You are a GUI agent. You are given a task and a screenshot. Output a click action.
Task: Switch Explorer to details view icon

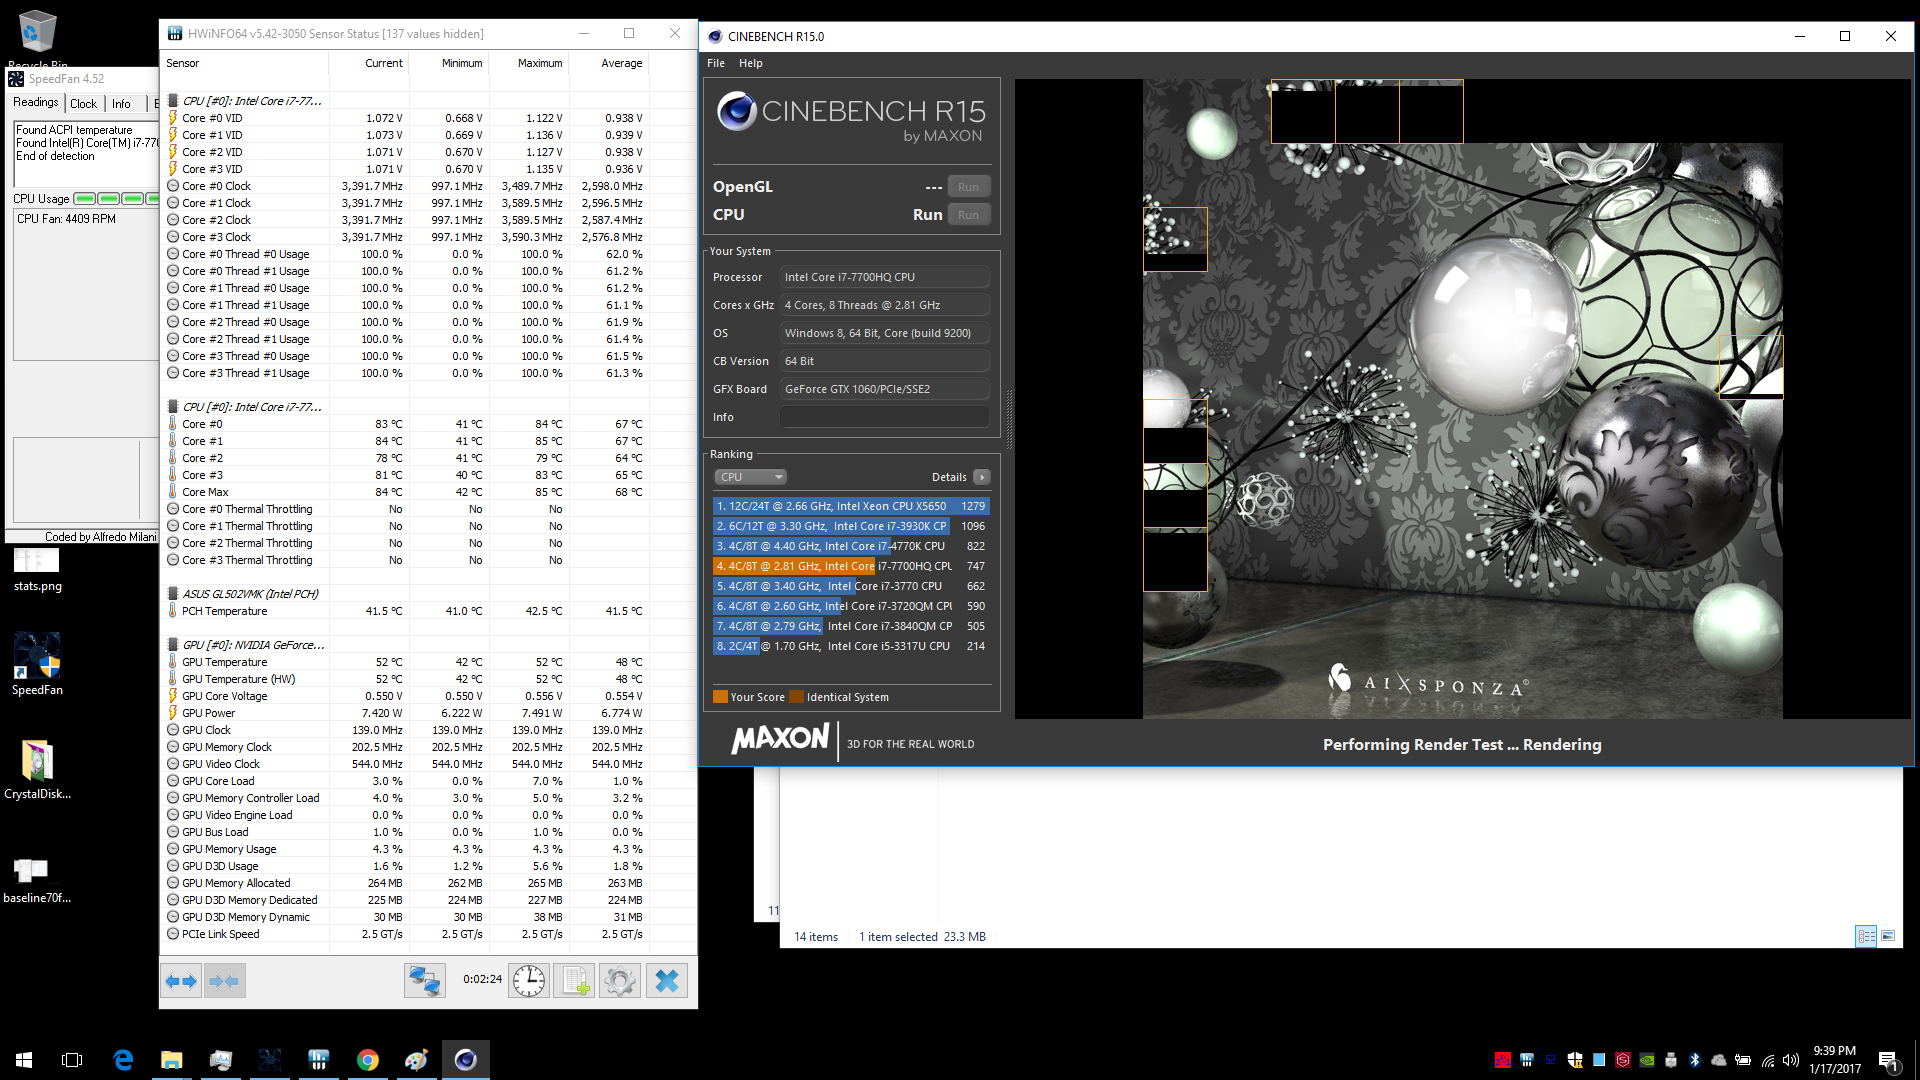point(1866,937)
